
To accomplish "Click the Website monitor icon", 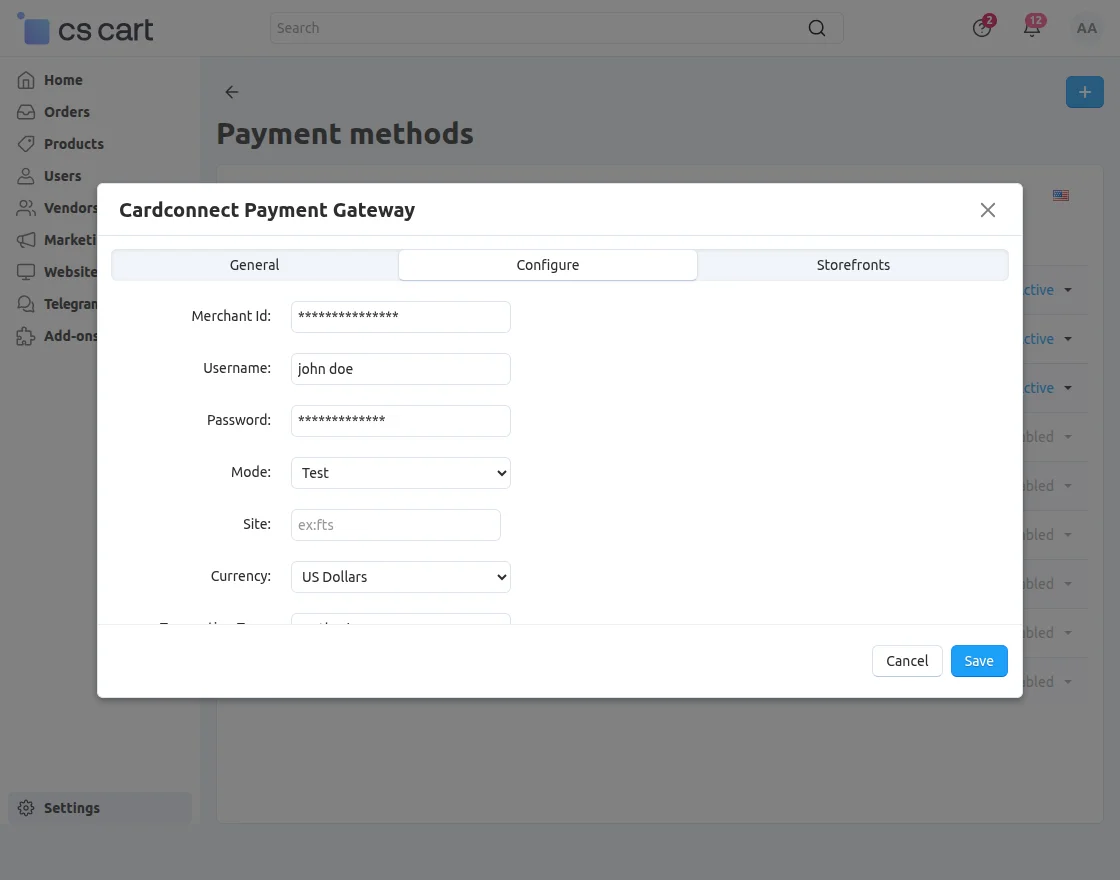I will (26, 272).
